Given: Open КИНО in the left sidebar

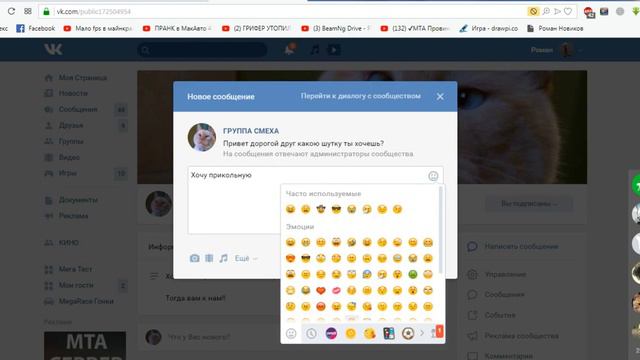Looking at the screenshot, I should pos(69,243).
